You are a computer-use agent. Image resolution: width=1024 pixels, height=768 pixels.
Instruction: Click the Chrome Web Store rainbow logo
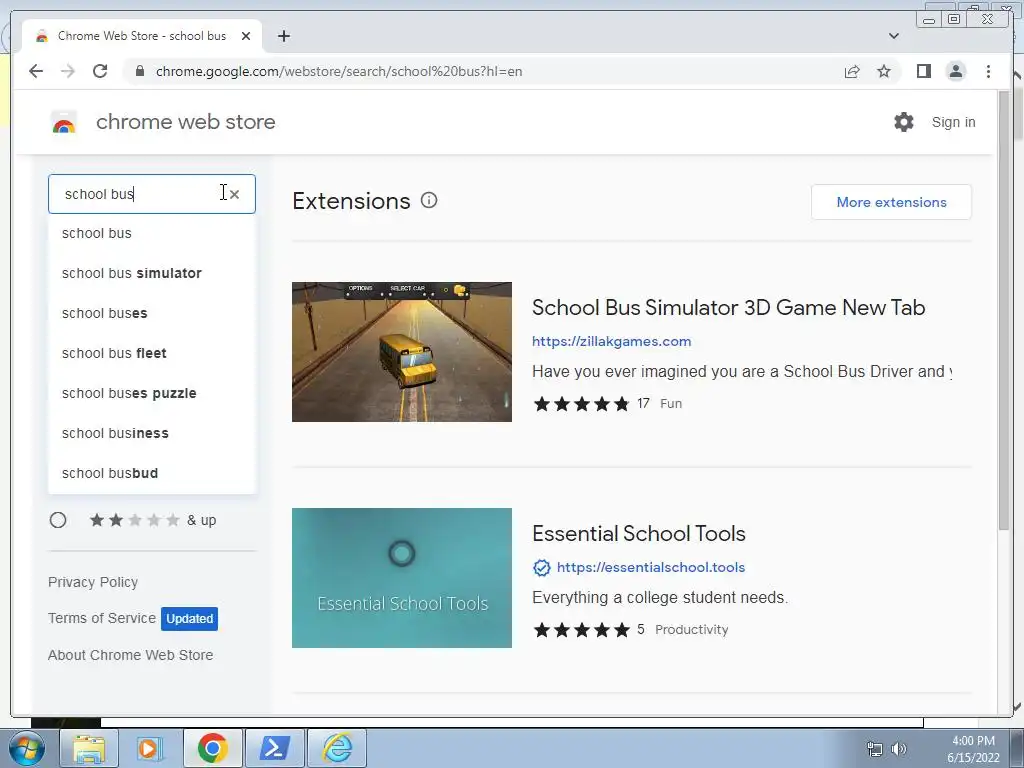coord(64,122)
